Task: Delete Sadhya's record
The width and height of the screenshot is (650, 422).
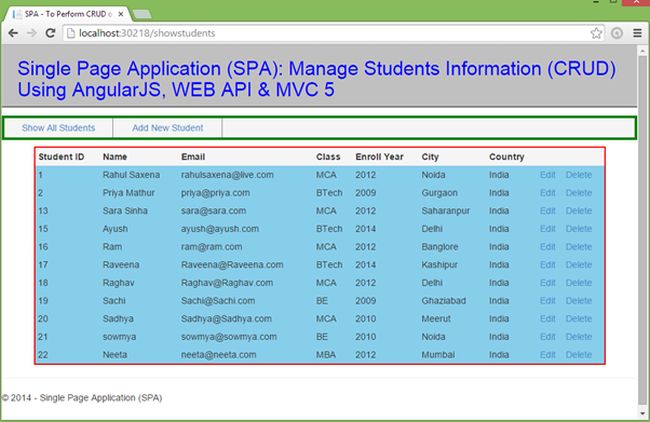Action: click(x=579, y=319)
